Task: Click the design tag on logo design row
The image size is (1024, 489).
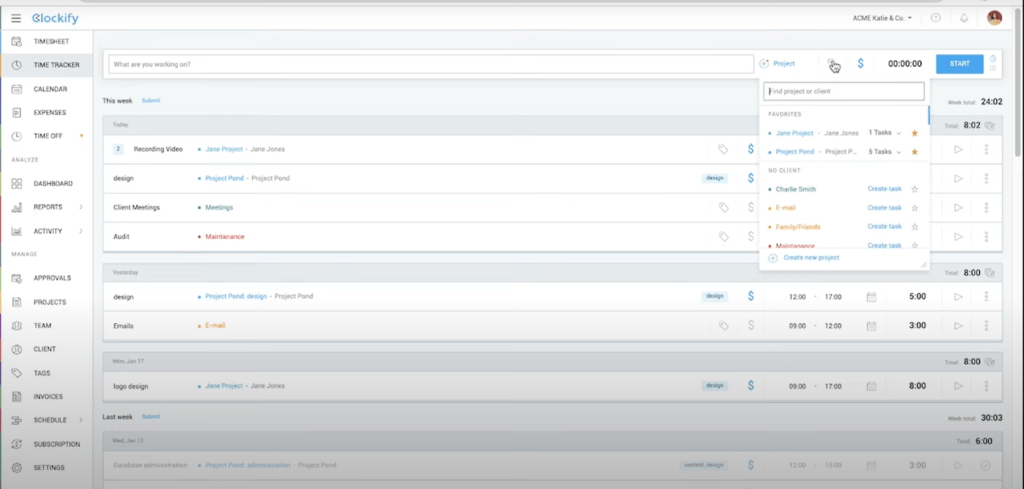Action: coord(715,386)
